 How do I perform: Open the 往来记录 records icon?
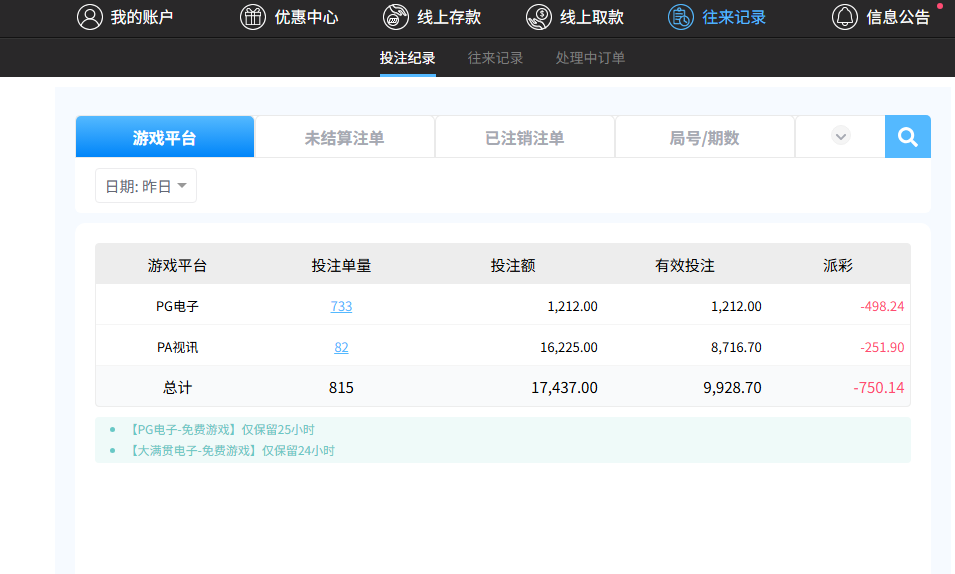pyautogui.click(x=681, y=17)
